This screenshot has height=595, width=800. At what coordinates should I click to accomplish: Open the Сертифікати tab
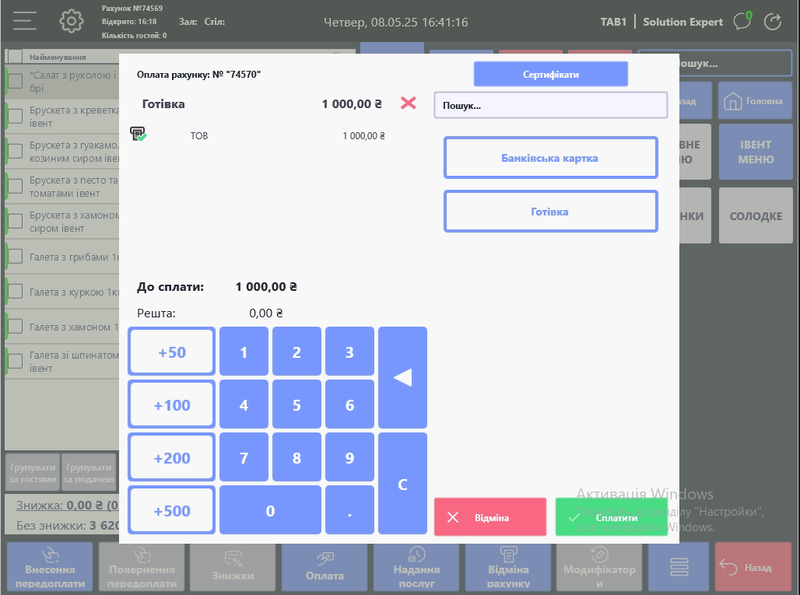[550, 74]
